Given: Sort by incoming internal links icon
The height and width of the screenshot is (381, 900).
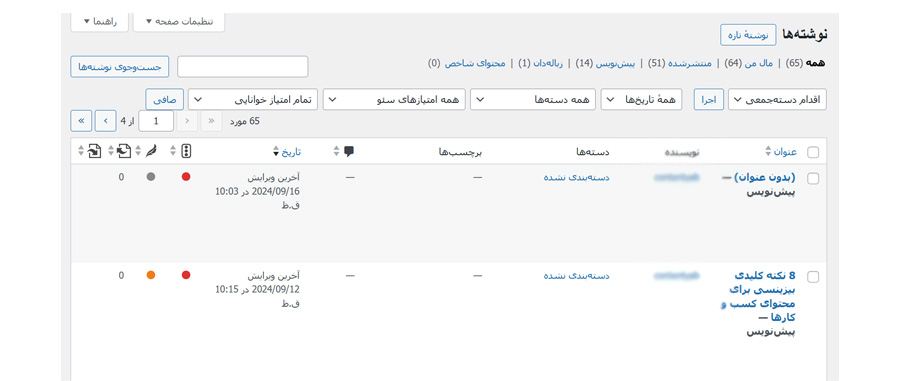Looking at the screenshot, I should click(x=95, y=151).
